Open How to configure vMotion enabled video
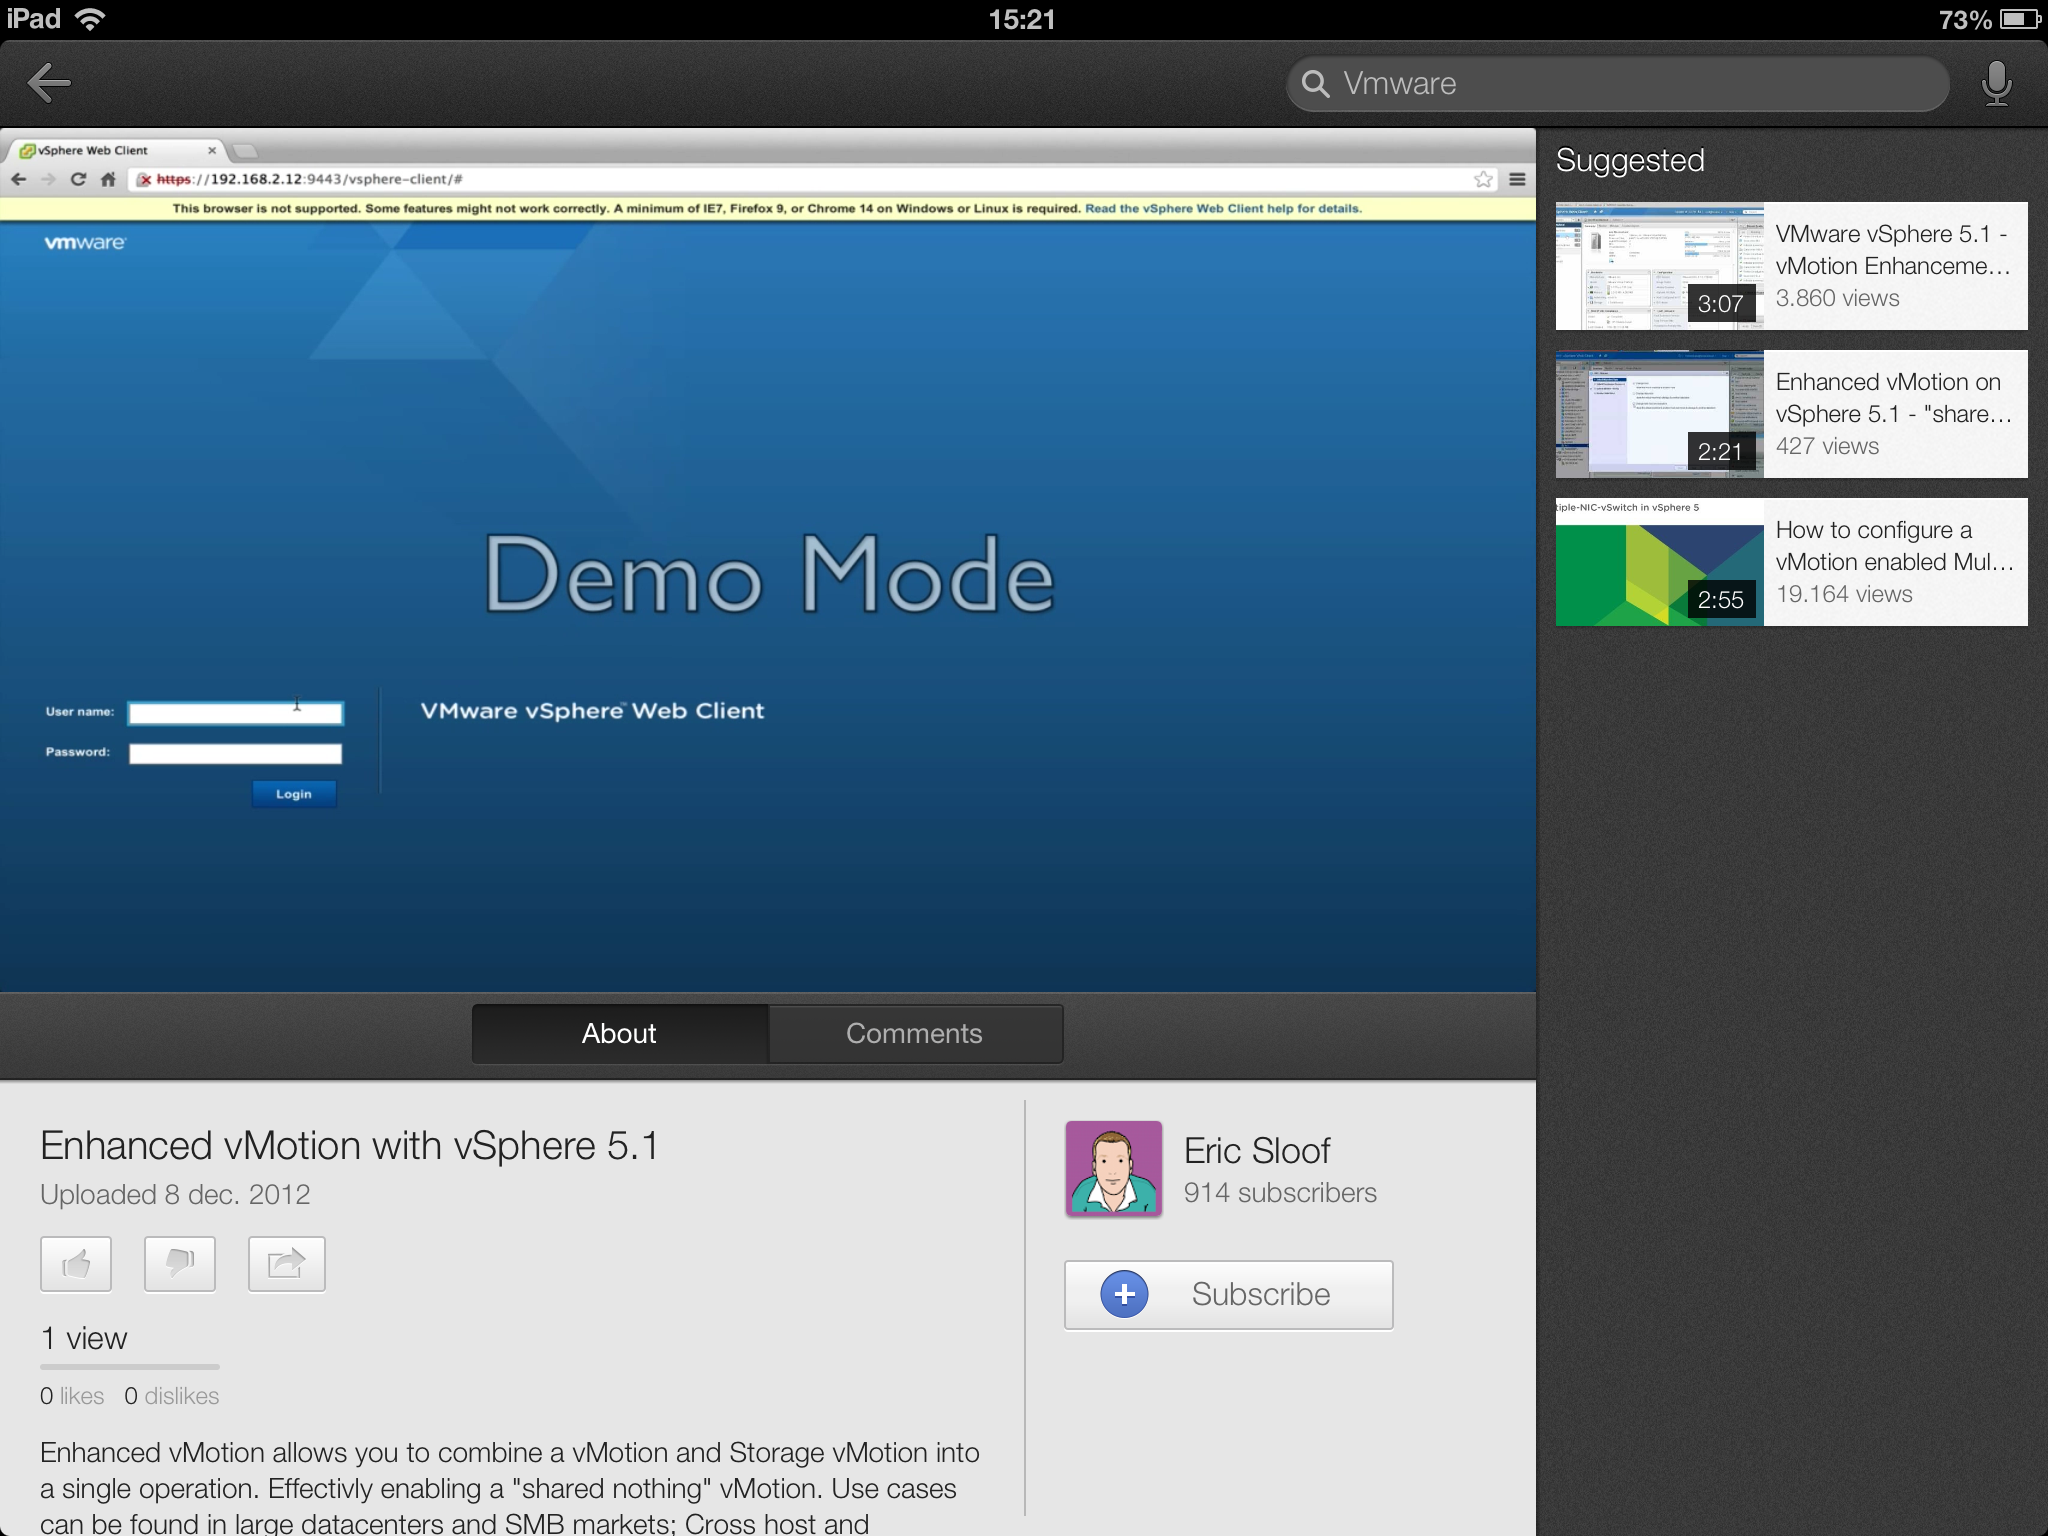 1791,562
